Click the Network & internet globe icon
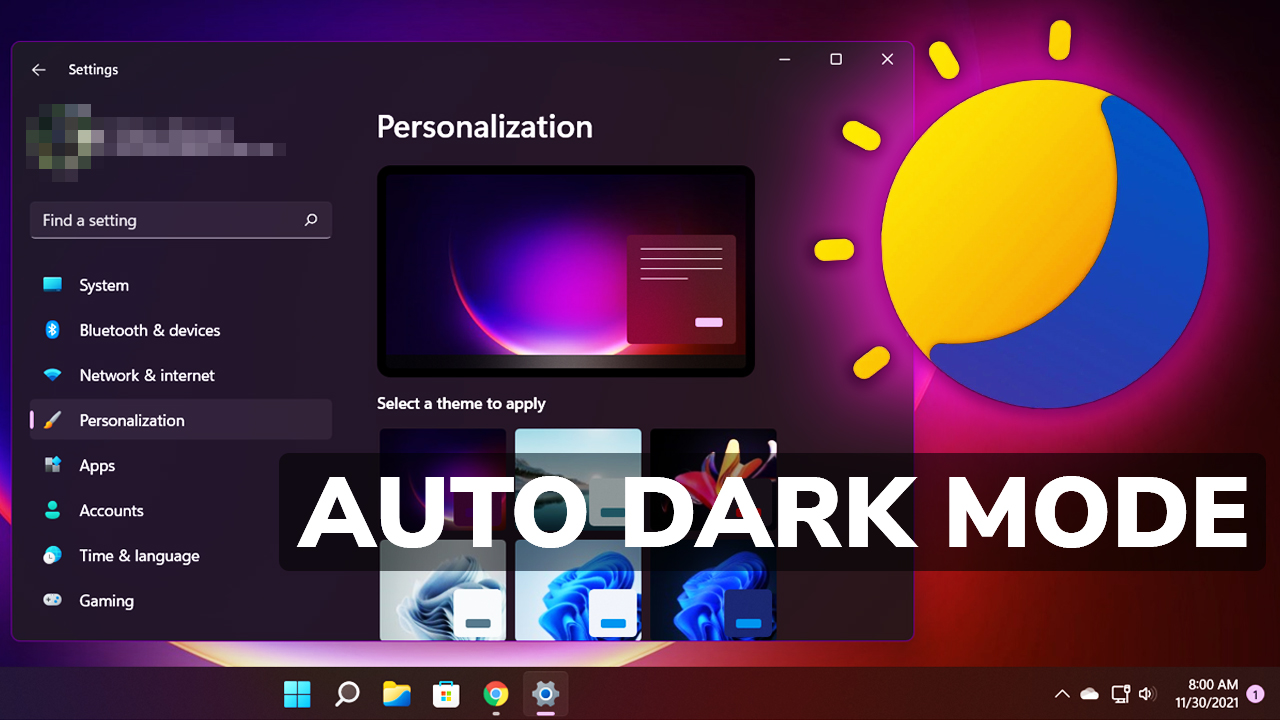 point(53,375)
